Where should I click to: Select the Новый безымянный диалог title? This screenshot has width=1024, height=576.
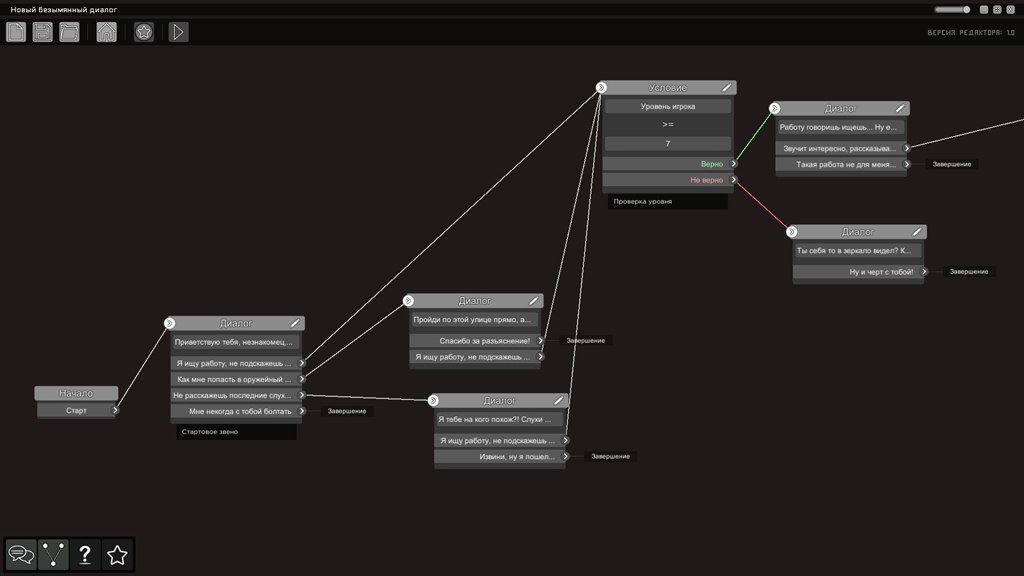[x=64, y=9]
